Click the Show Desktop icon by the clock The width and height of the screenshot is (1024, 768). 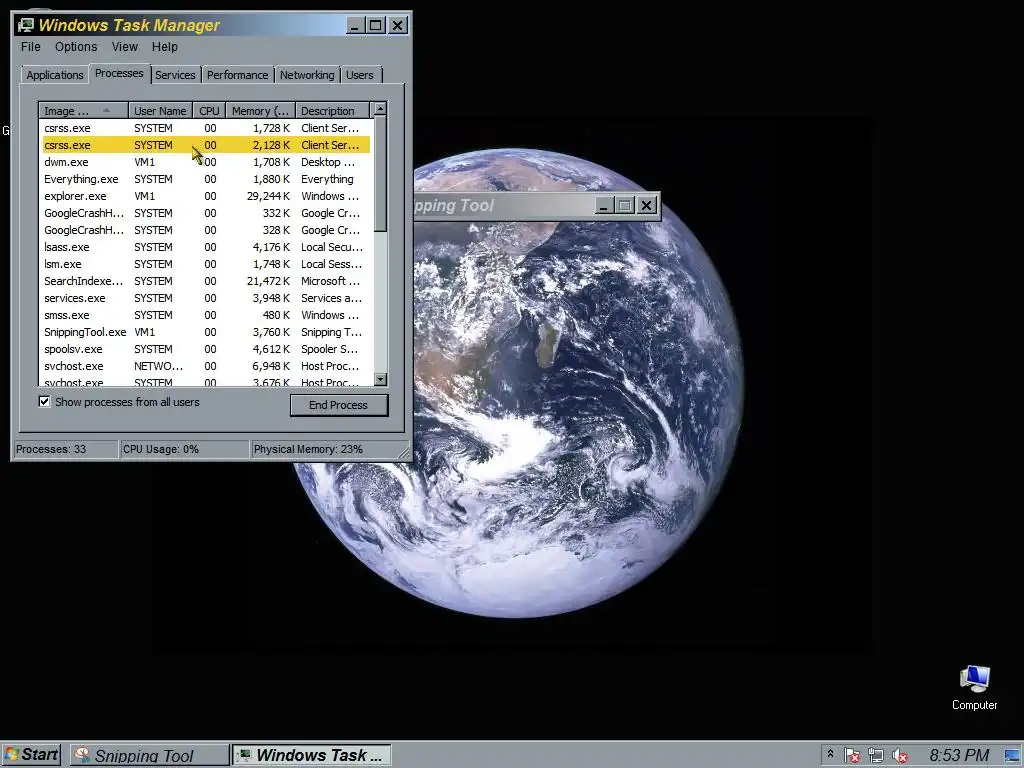1013,756
